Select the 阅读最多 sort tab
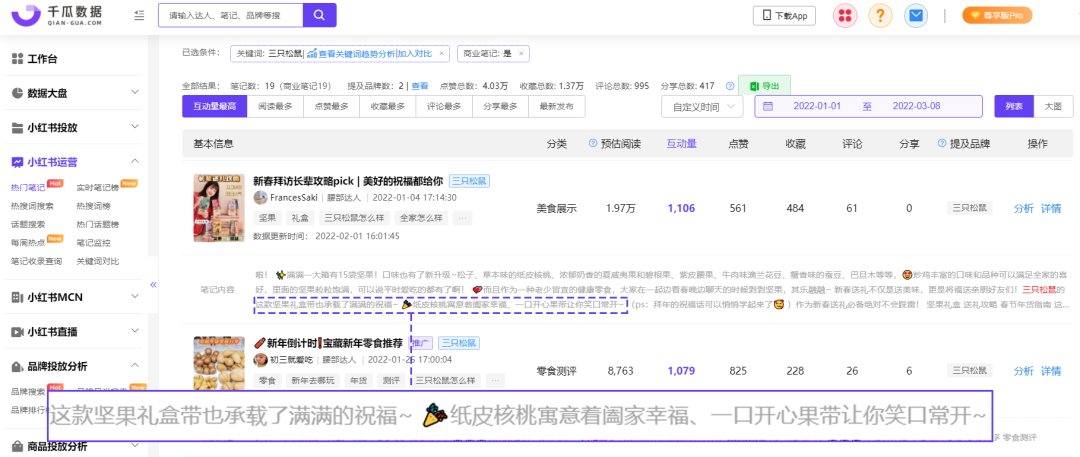The image size is (1080, 457). [x=275, y=106]
